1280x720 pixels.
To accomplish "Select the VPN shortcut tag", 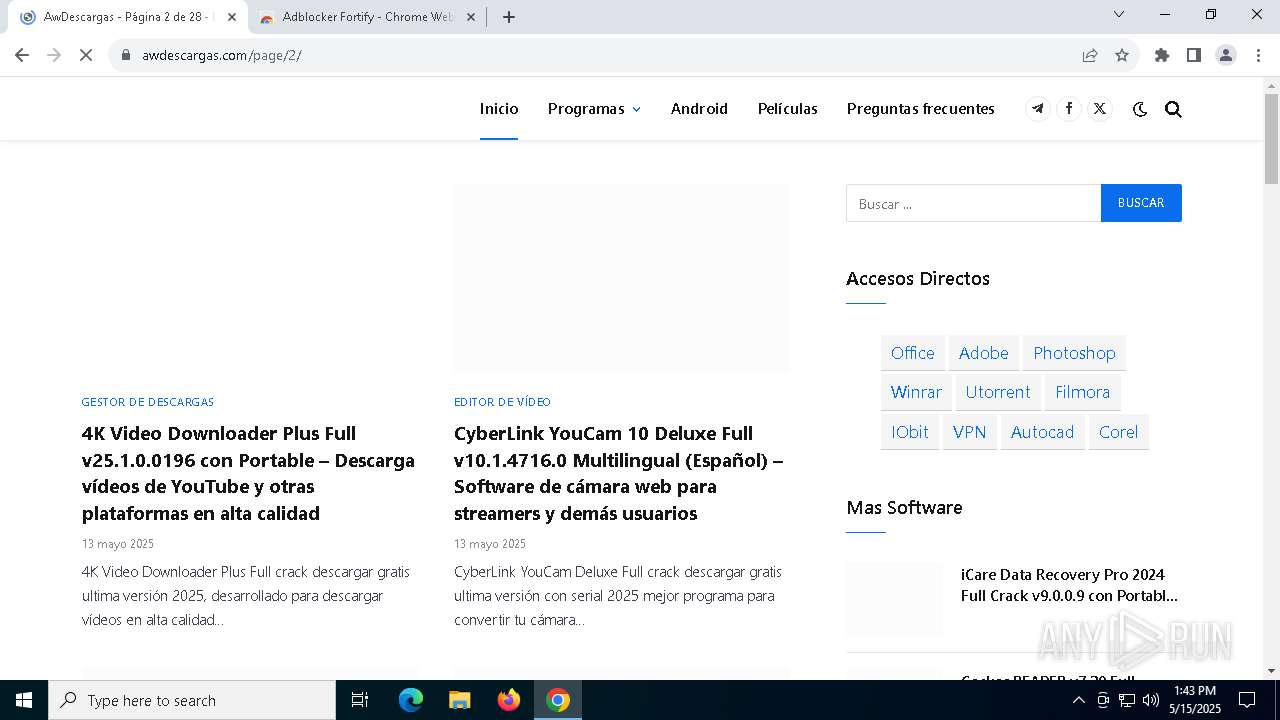I will [970, 432].
